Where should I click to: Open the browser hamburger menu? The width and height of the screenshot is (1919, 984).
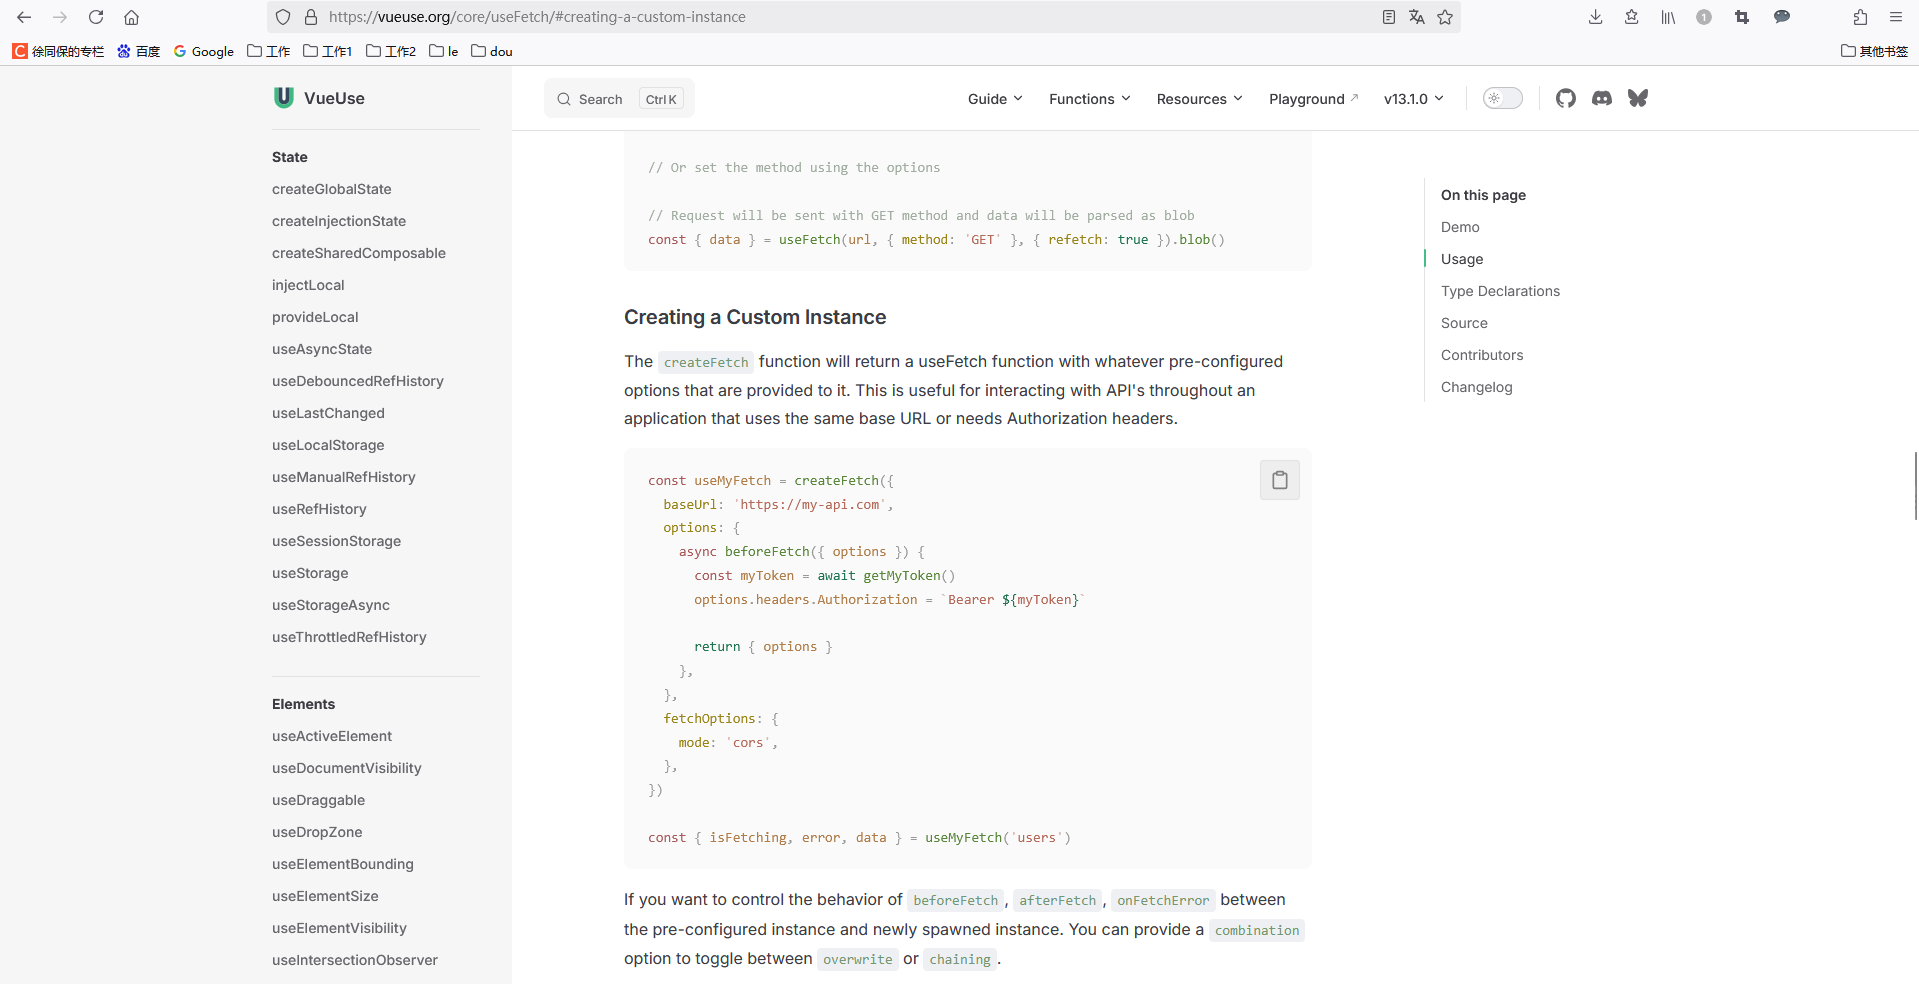click(x=1896, y=17)
